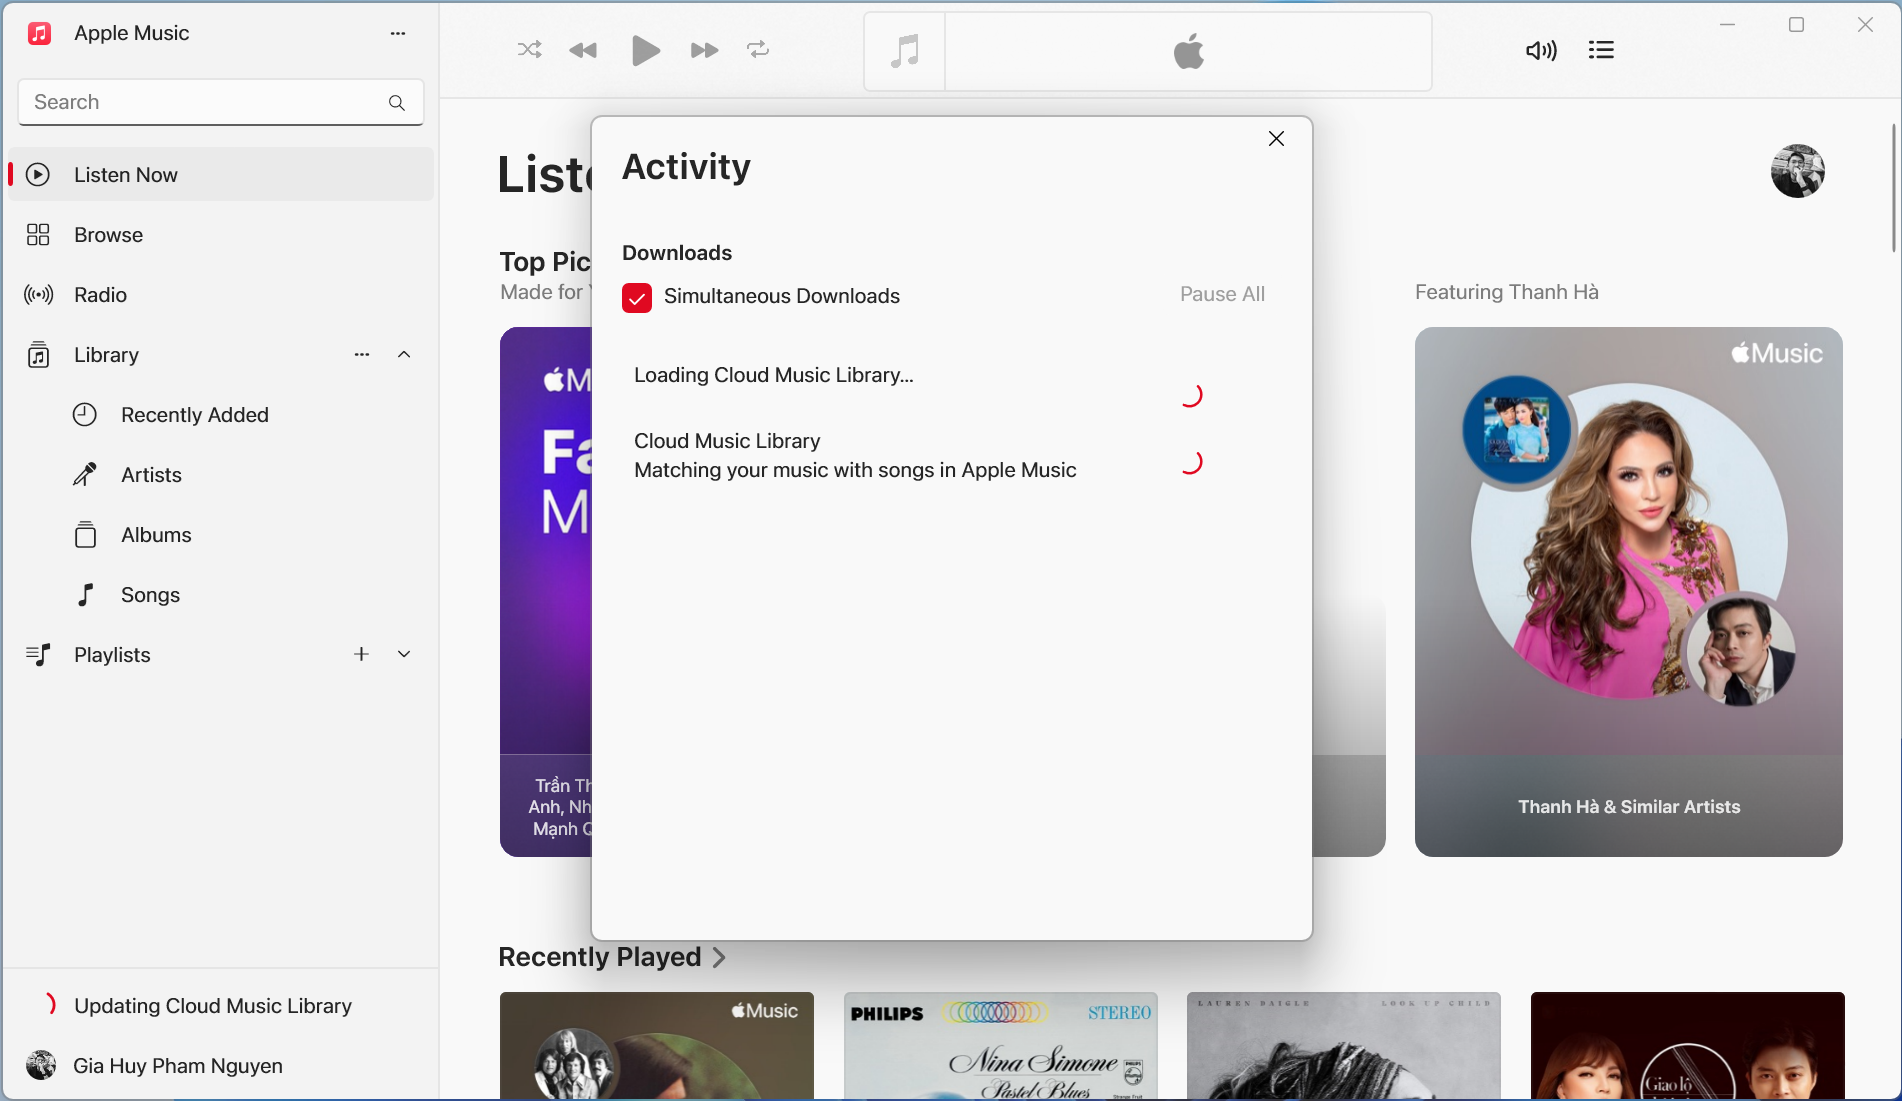
Task: Click the music note artwork placeholder
Action: click(x=905, y=51)
